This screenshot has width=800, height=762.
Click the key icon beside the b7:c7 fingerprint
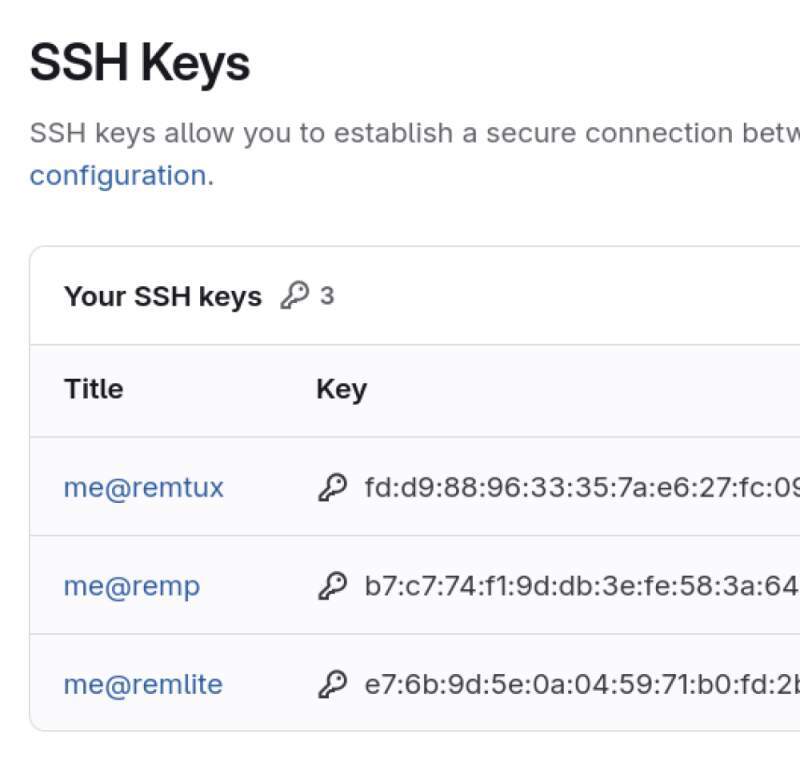coord(332,585)
